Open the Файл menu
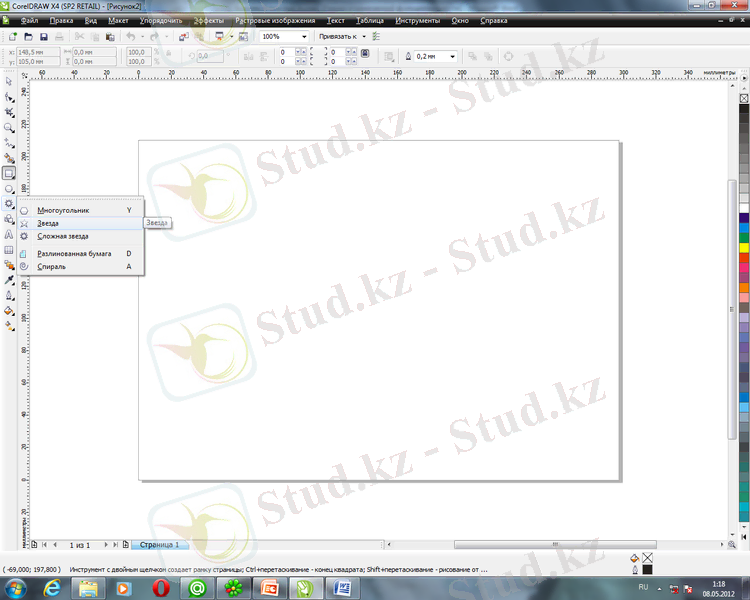Image resolution: width=750 pixels, height=600 pixels. [29, 21]
